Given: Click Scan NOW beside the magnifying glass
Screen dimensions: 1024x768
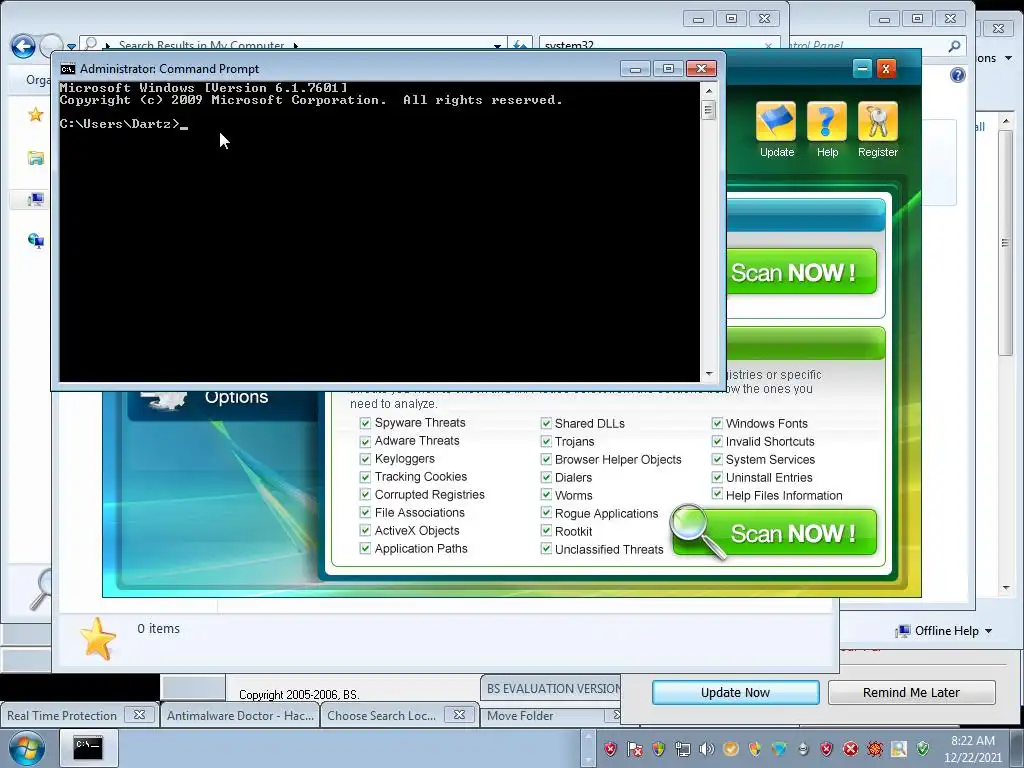Looking at the screenshot, I should [775, 533].
